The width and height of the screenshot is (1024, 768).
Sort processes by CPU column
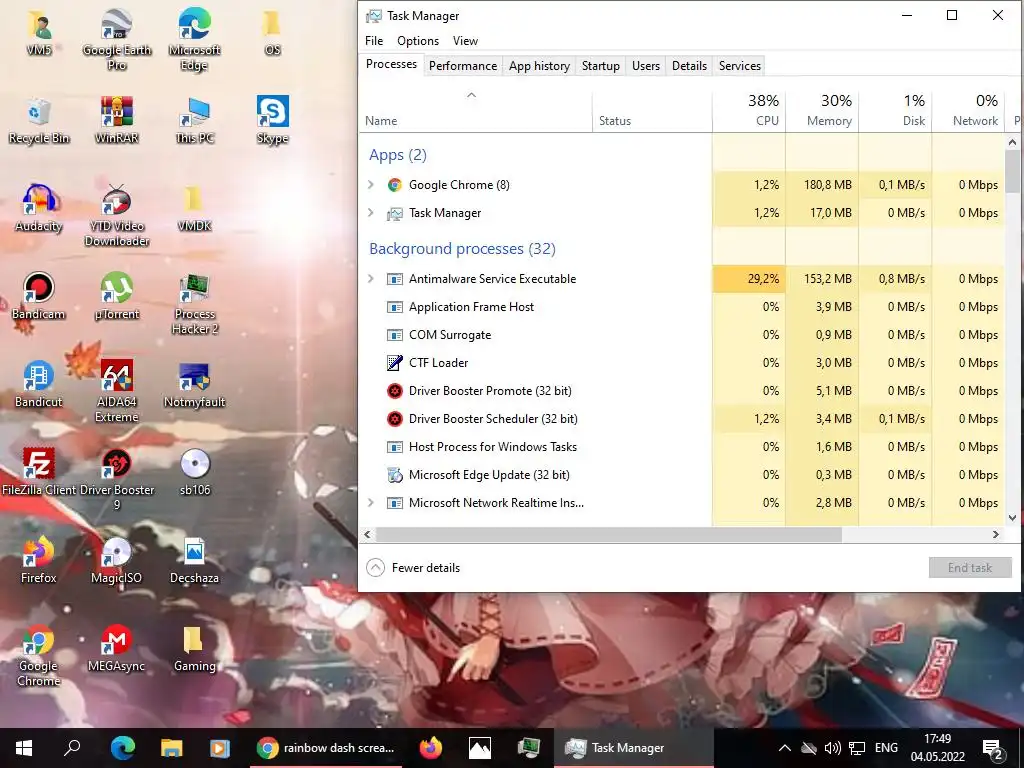[x=749, y=111]
